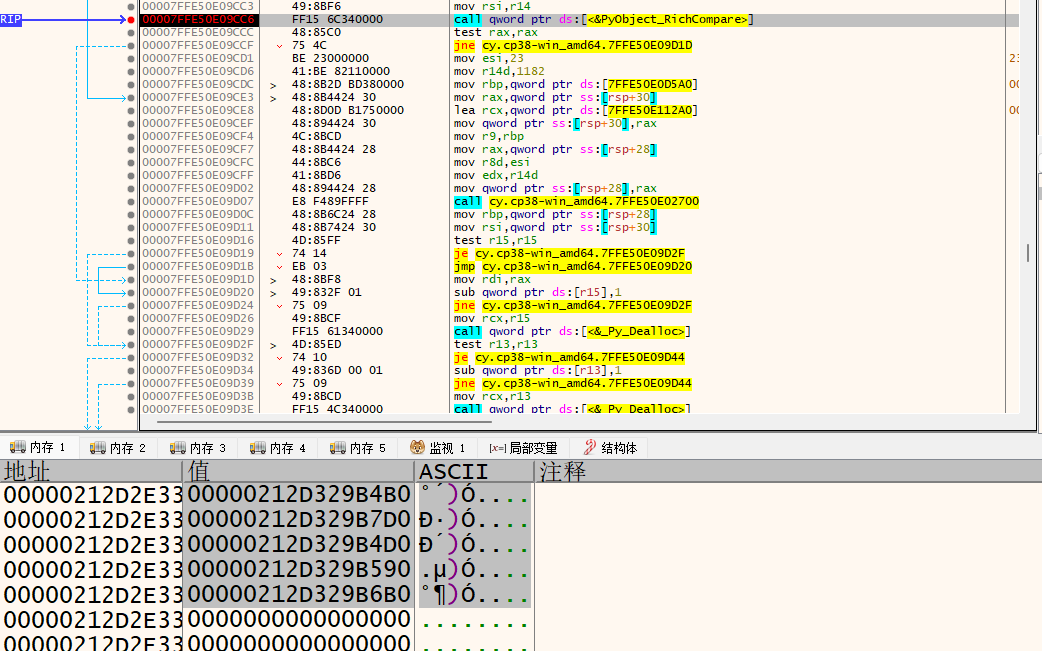1042x651 pixels.
Task: Select dump value 00000212D329B590
Action: click(x=299, y=569)
